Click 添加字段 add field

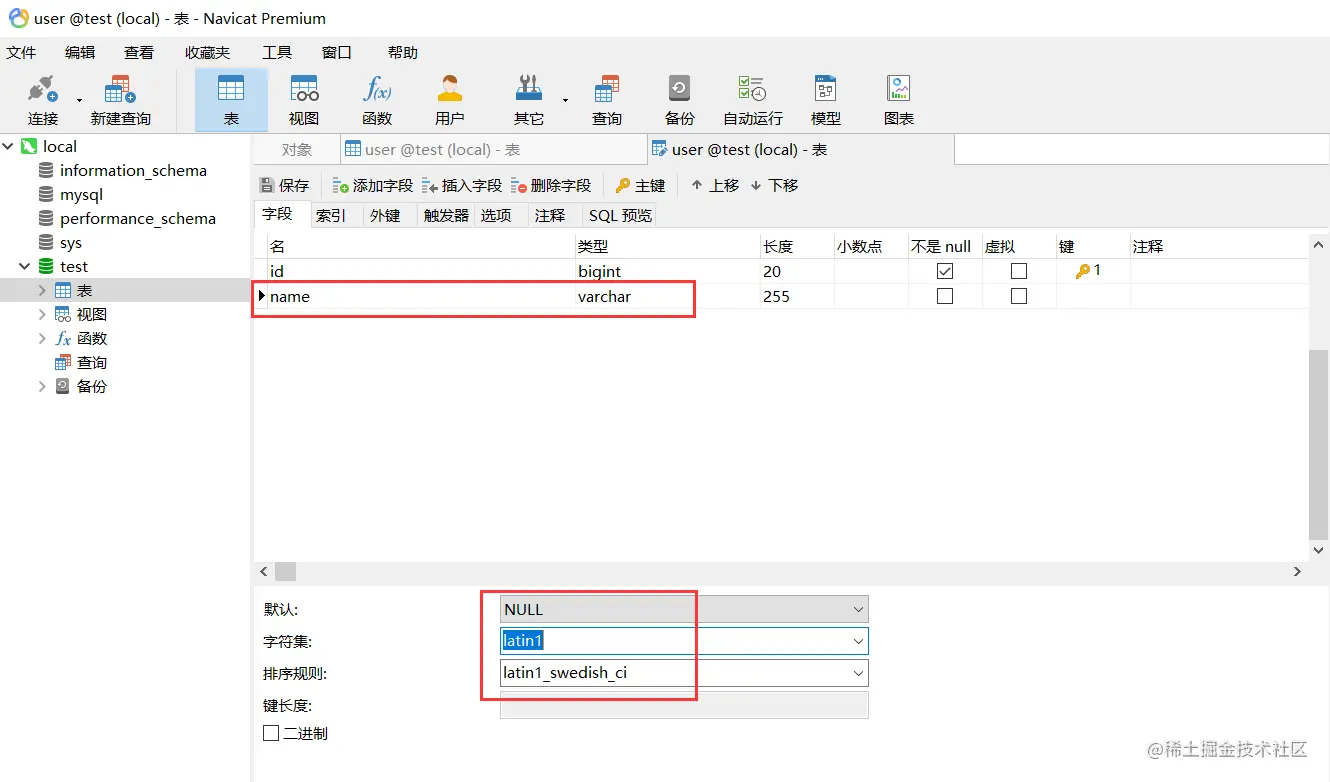point(373,185)
